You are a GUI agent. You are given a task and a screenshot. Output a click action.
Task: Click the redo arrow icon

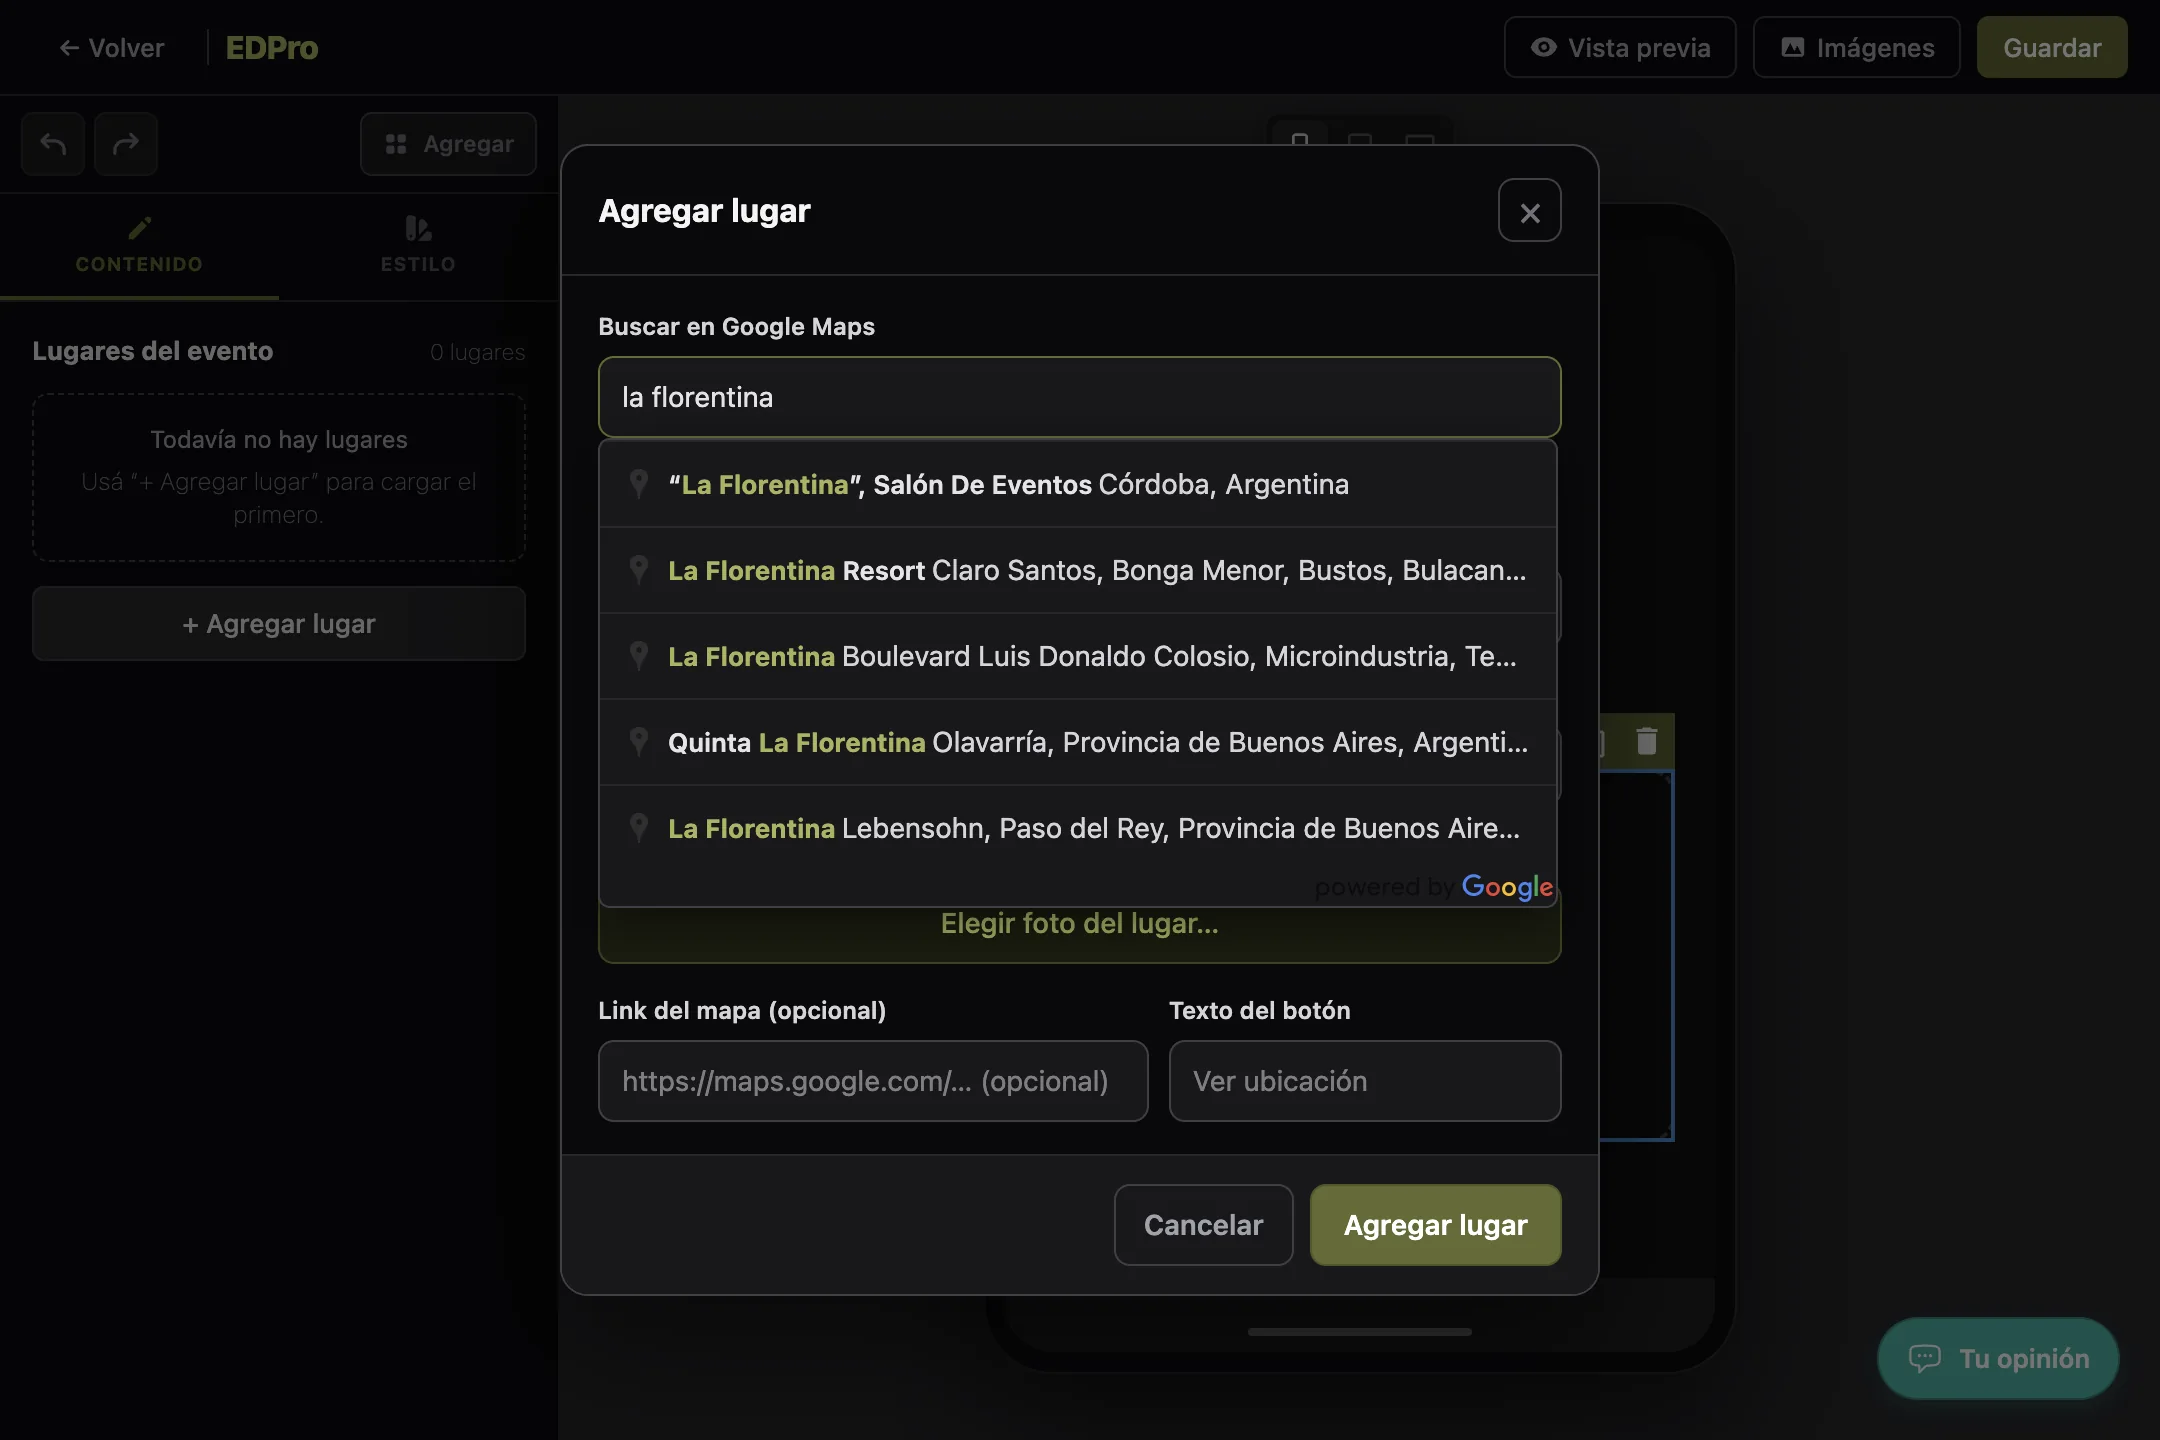tap(126, 144)
